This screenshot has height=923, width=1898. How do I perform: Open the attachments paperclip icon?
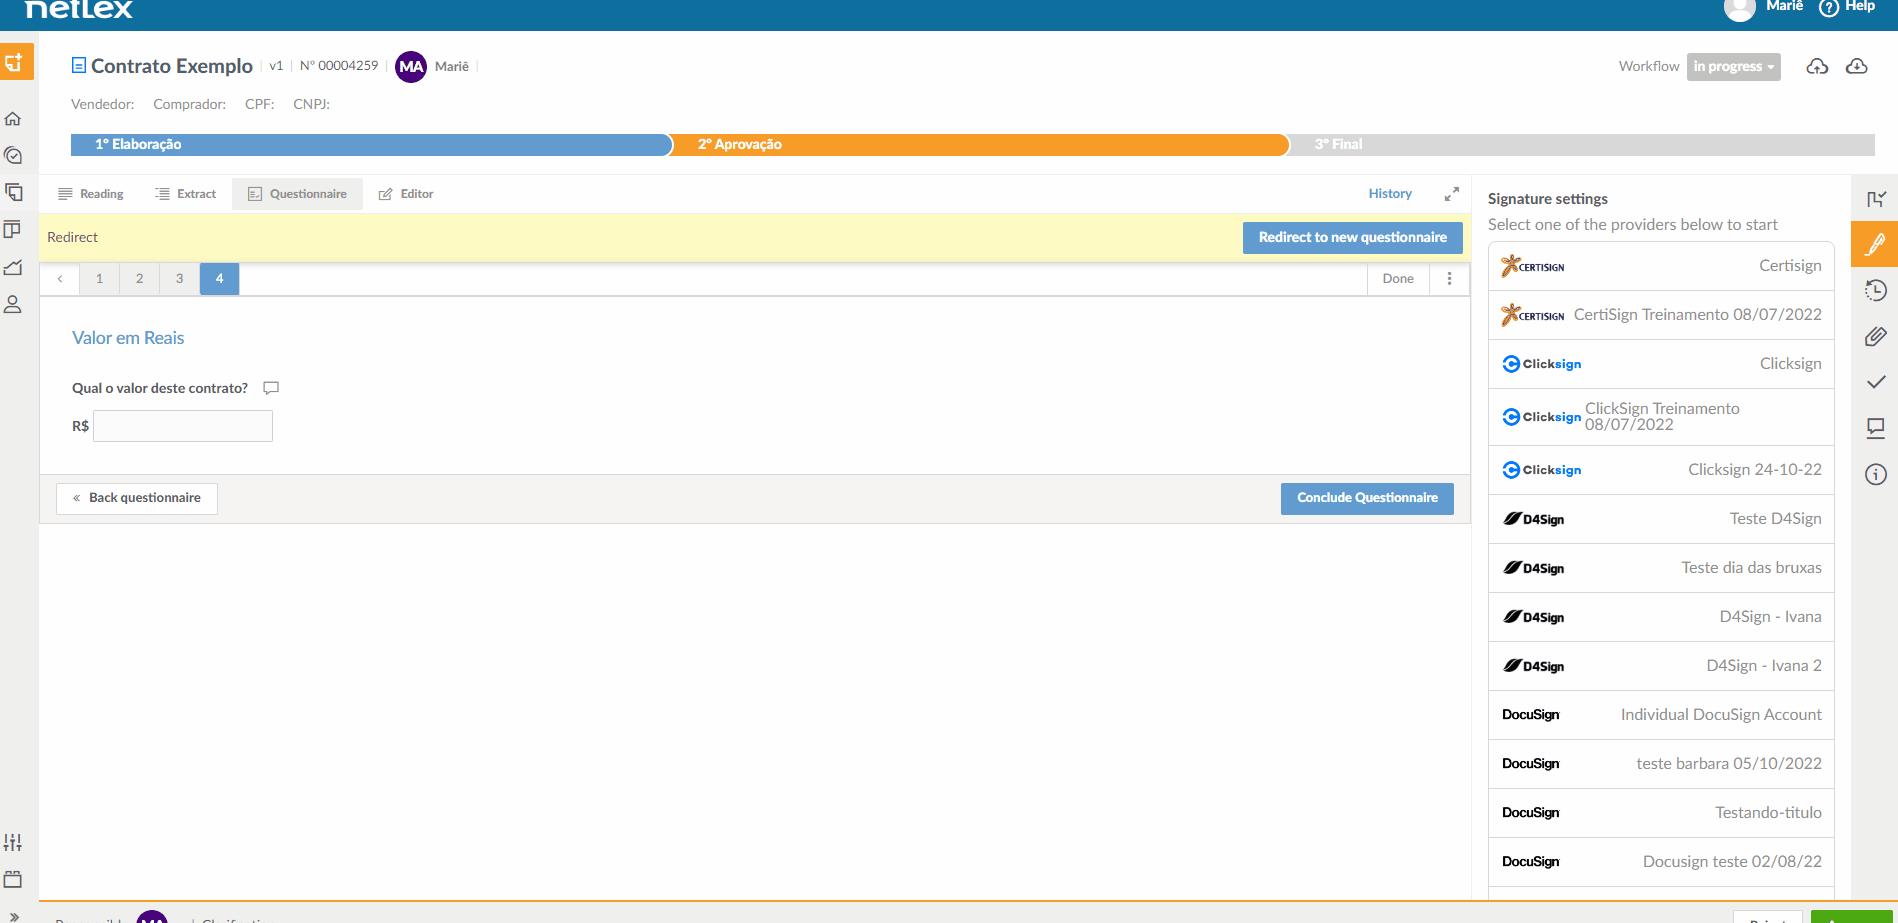tap(1876, 336)
